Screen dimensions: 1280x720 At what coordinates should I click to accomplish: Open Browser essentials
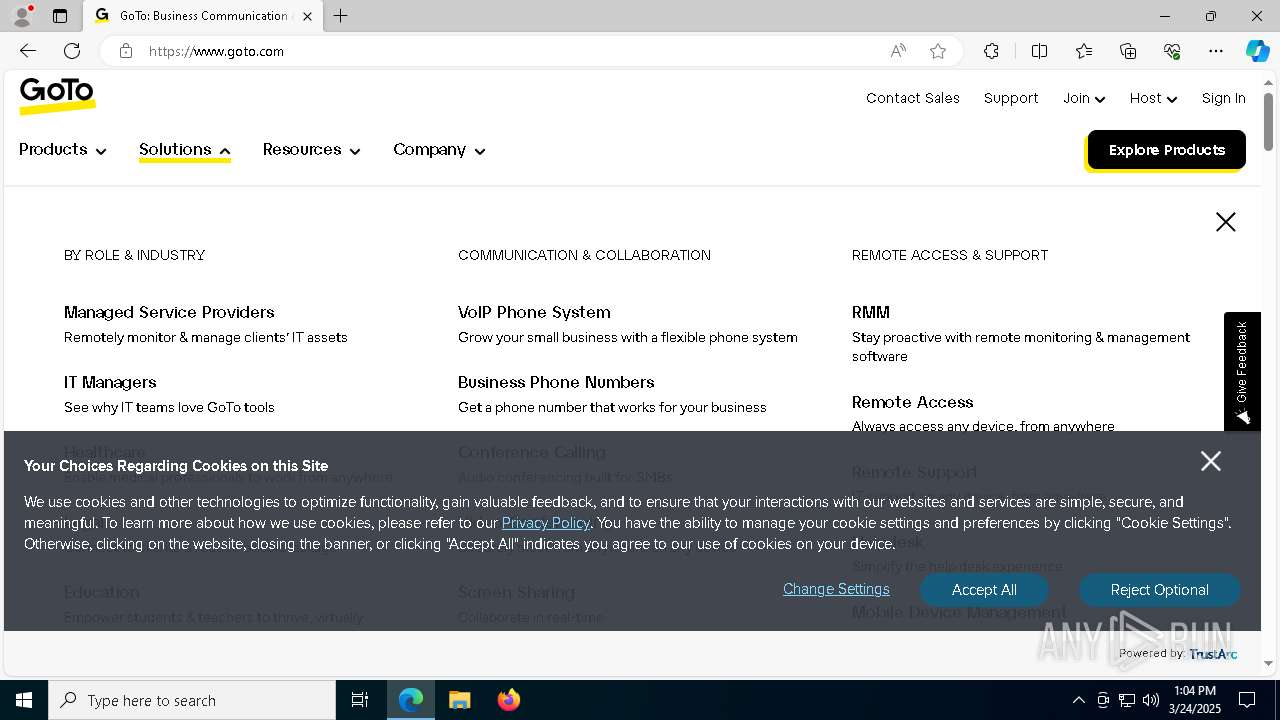click(x=1172, y=51)
